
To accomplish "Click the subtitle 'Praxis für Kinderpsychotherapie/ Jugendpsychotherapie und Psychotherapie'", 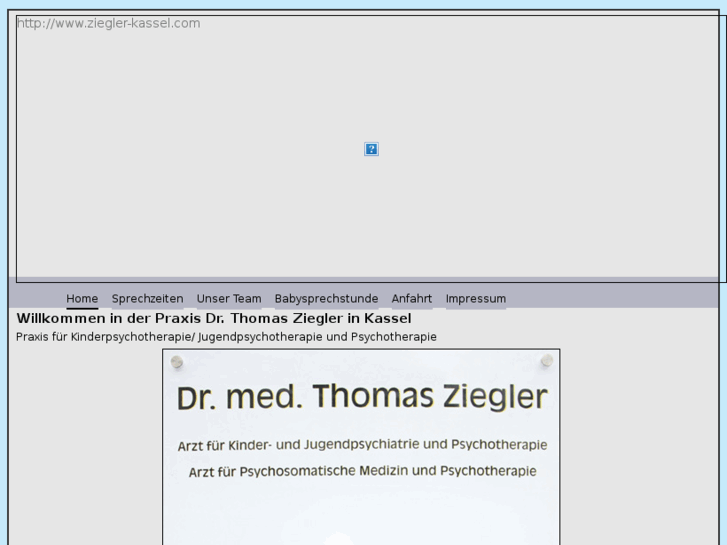I will pos(226,337).
